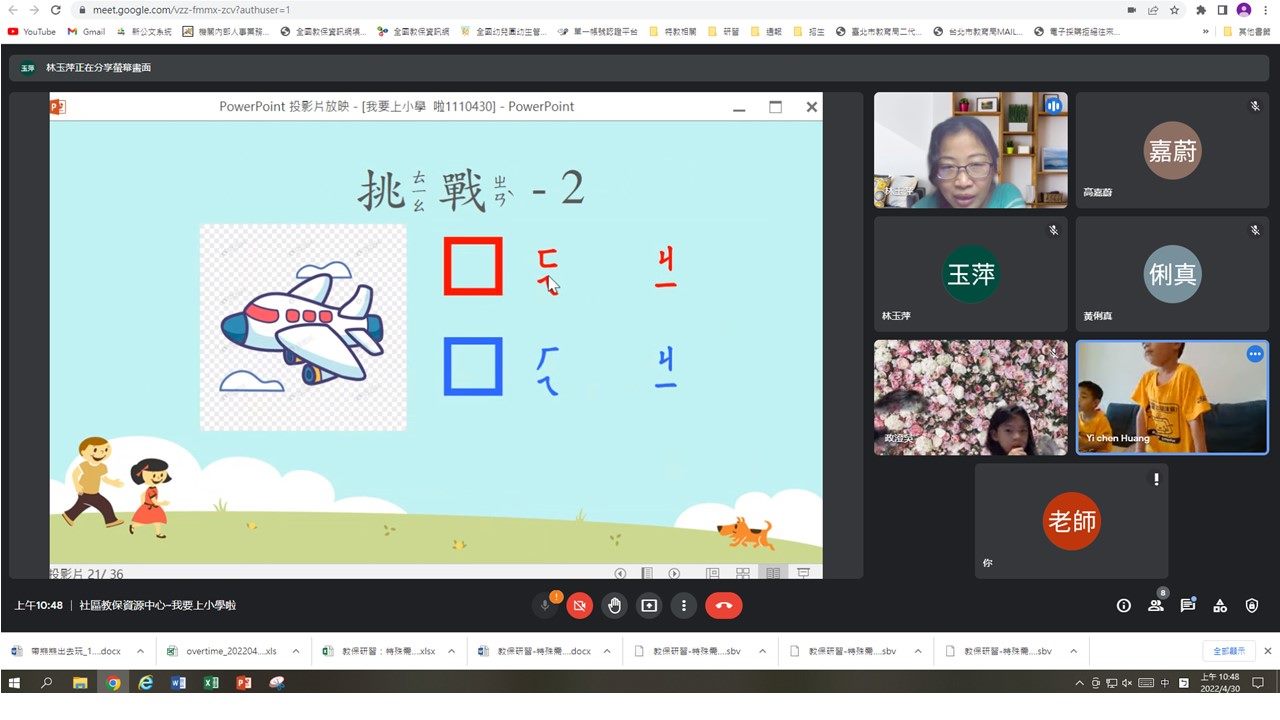Click the red square on the slide

[x=473, y=266]
